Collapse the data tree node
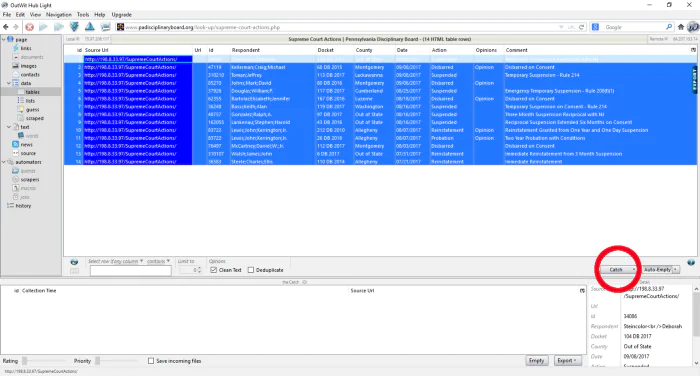This screenshot has height=376, width=700. pyautogui.click(x=9, y=84)
